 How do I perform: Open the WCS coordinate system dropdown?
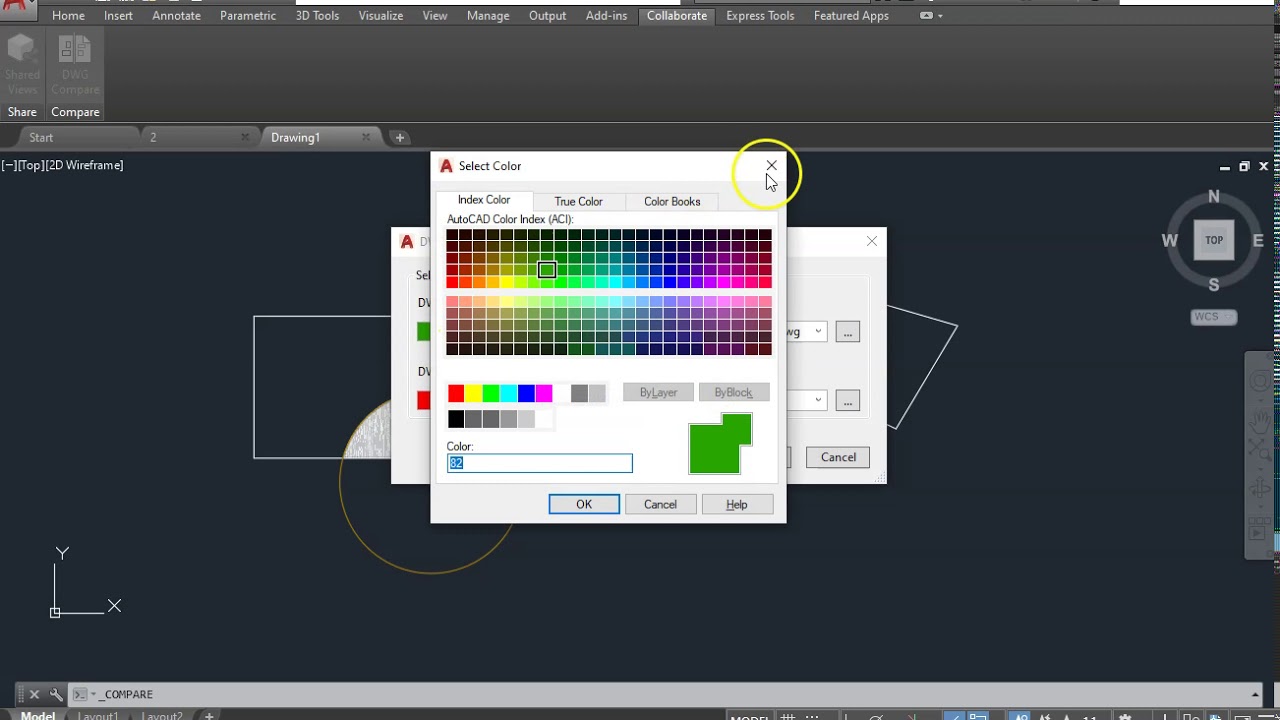1214,317
